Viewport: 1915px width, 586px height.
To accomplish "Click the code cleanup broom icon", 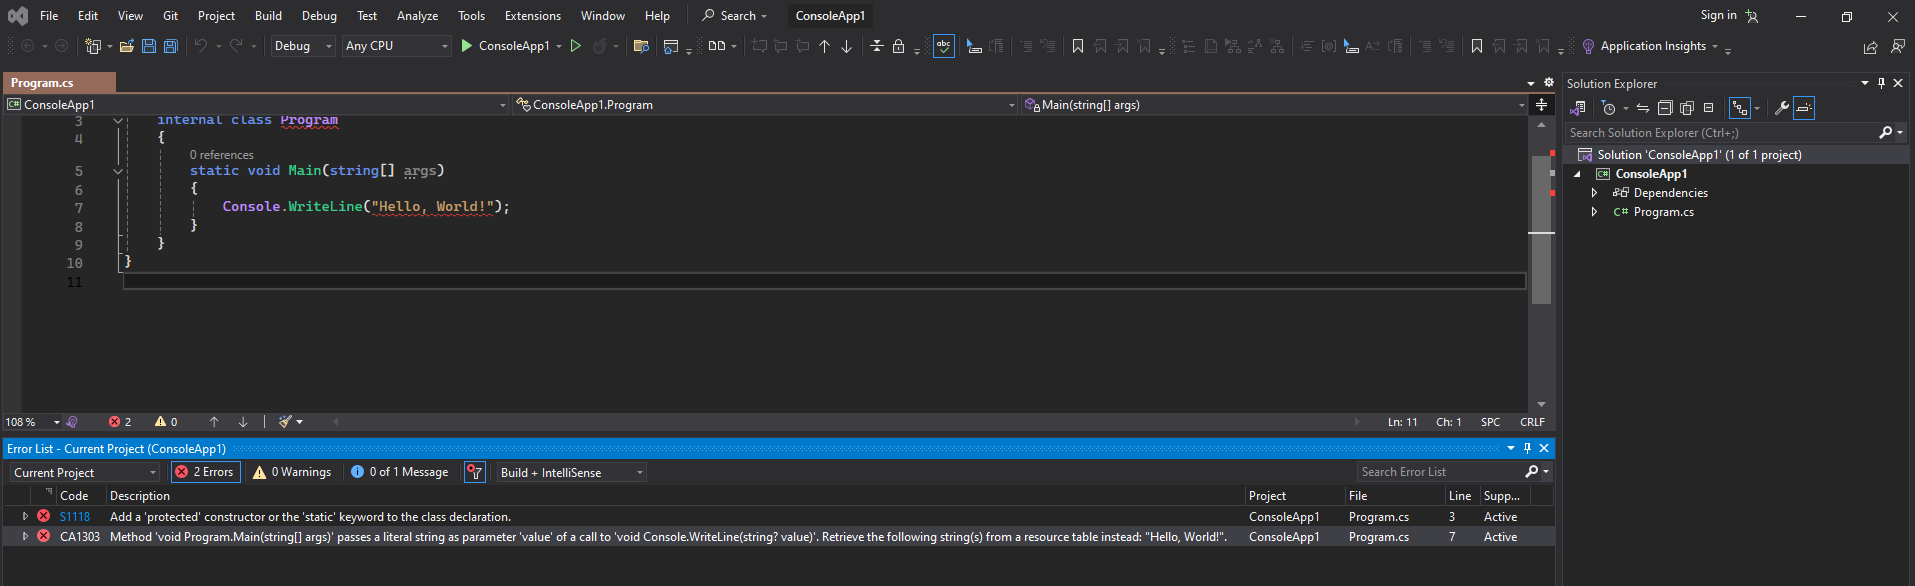I will (x=286, y=422).
